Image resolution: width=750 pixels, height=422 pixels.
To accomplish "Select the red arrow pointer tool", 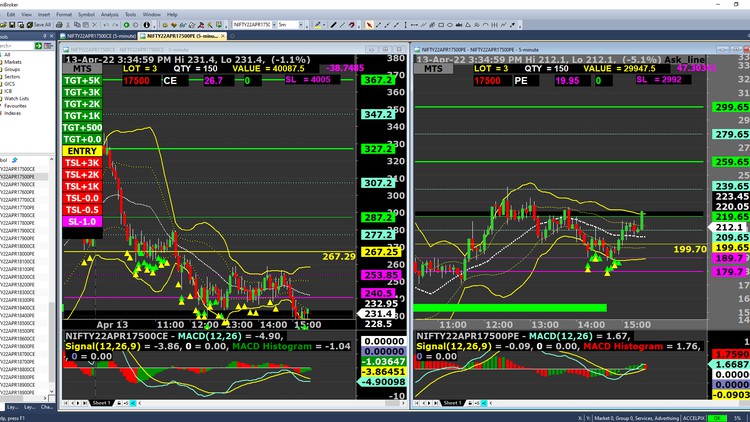I will [x=369, y=25].
